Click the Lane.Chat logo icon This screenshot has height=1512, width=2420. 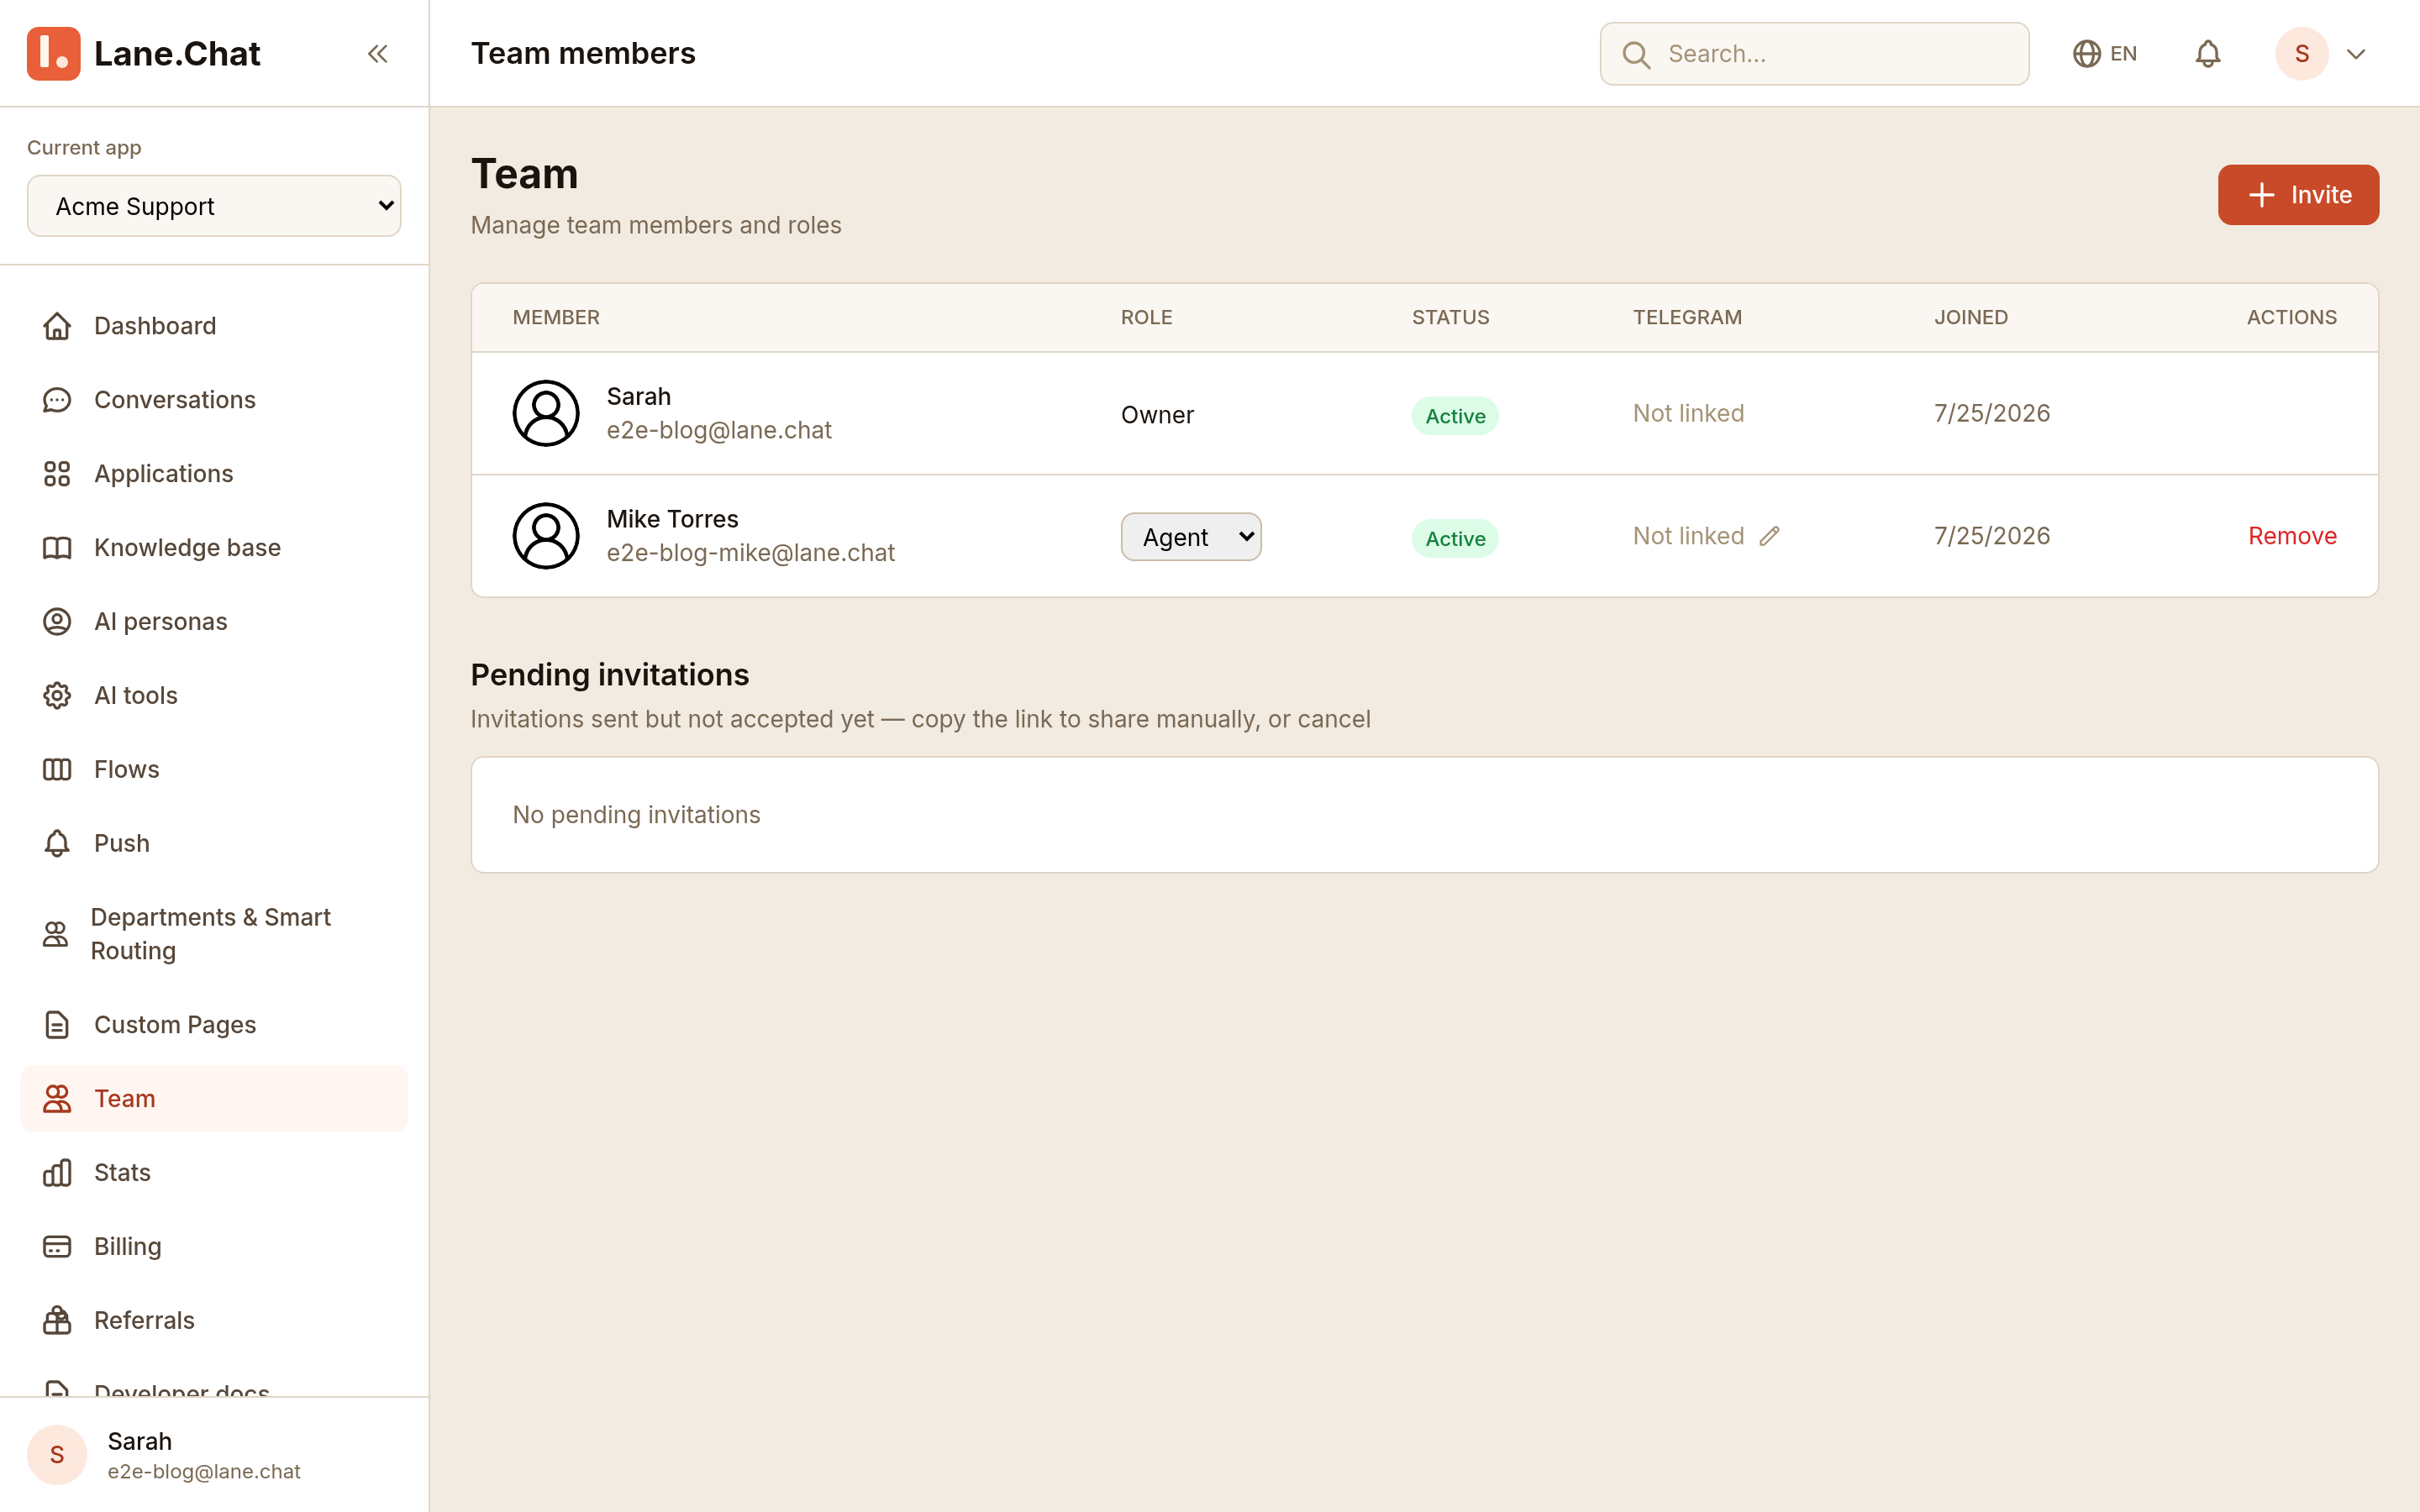pyautogui.click(x=53, y=53)
